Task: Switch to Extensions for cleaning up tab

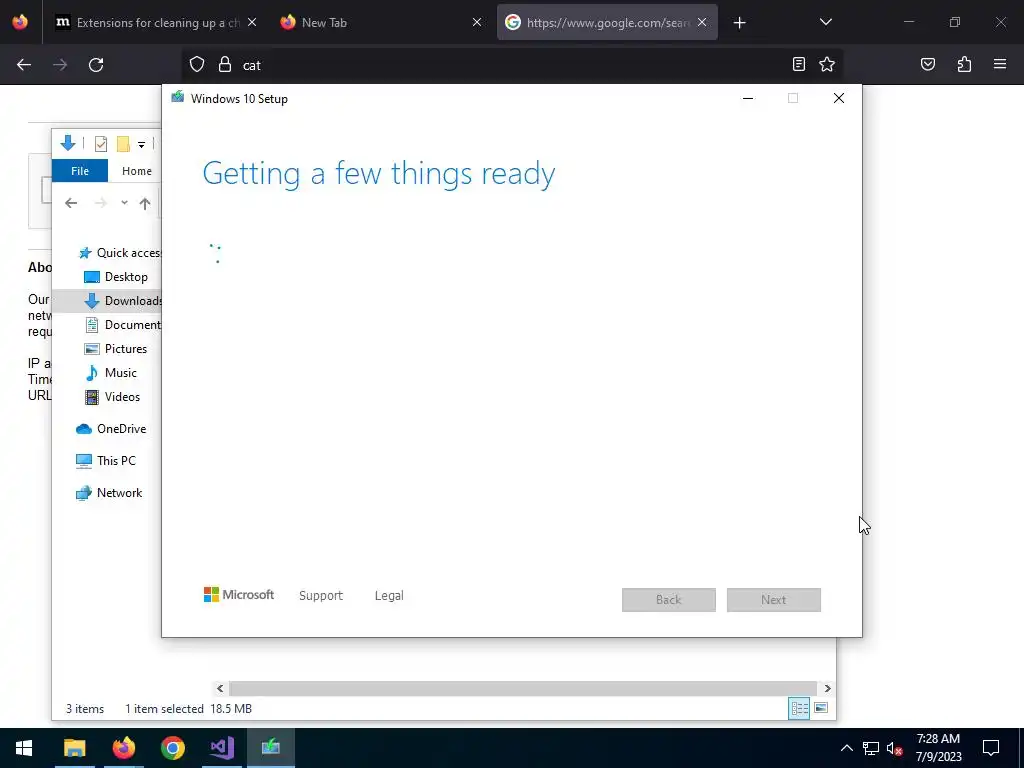Action: point(157,22)
